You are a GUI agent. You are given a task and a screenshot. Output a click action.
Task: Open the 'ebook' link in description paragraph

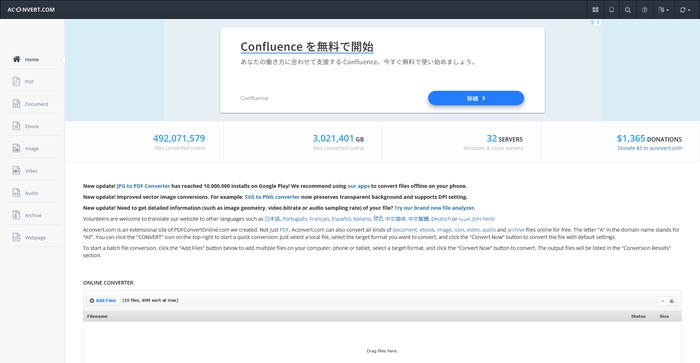point(427,230)
